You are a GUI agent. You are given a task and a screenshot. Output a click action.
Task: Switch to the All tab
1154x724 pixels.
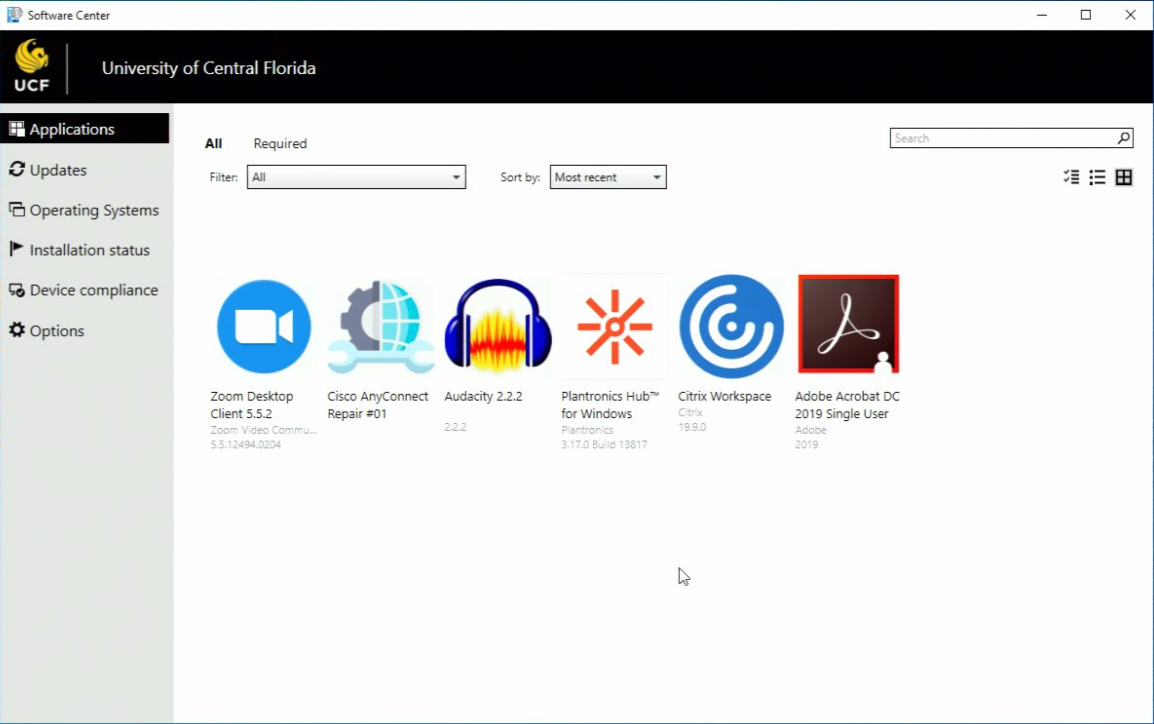(213, 143)
